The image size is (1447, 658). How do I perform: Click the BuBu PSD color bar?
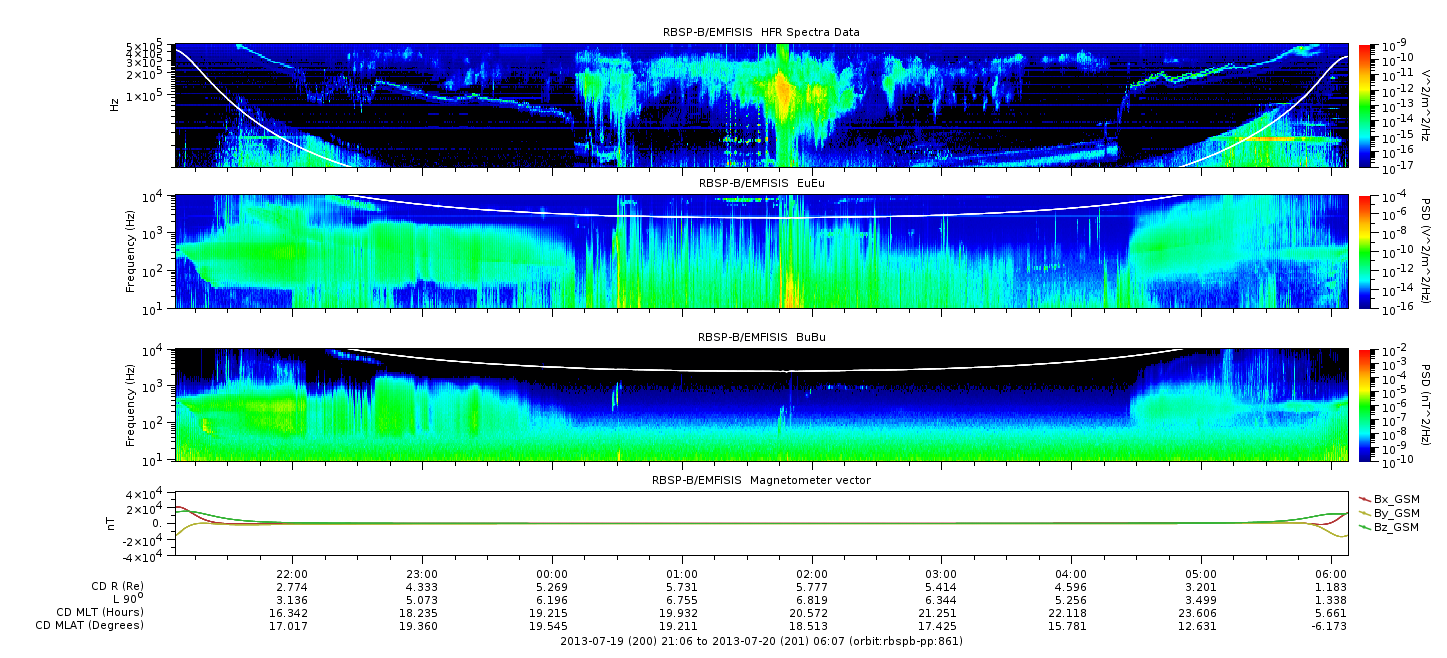pyautogui.click(x=1364, y=404)
